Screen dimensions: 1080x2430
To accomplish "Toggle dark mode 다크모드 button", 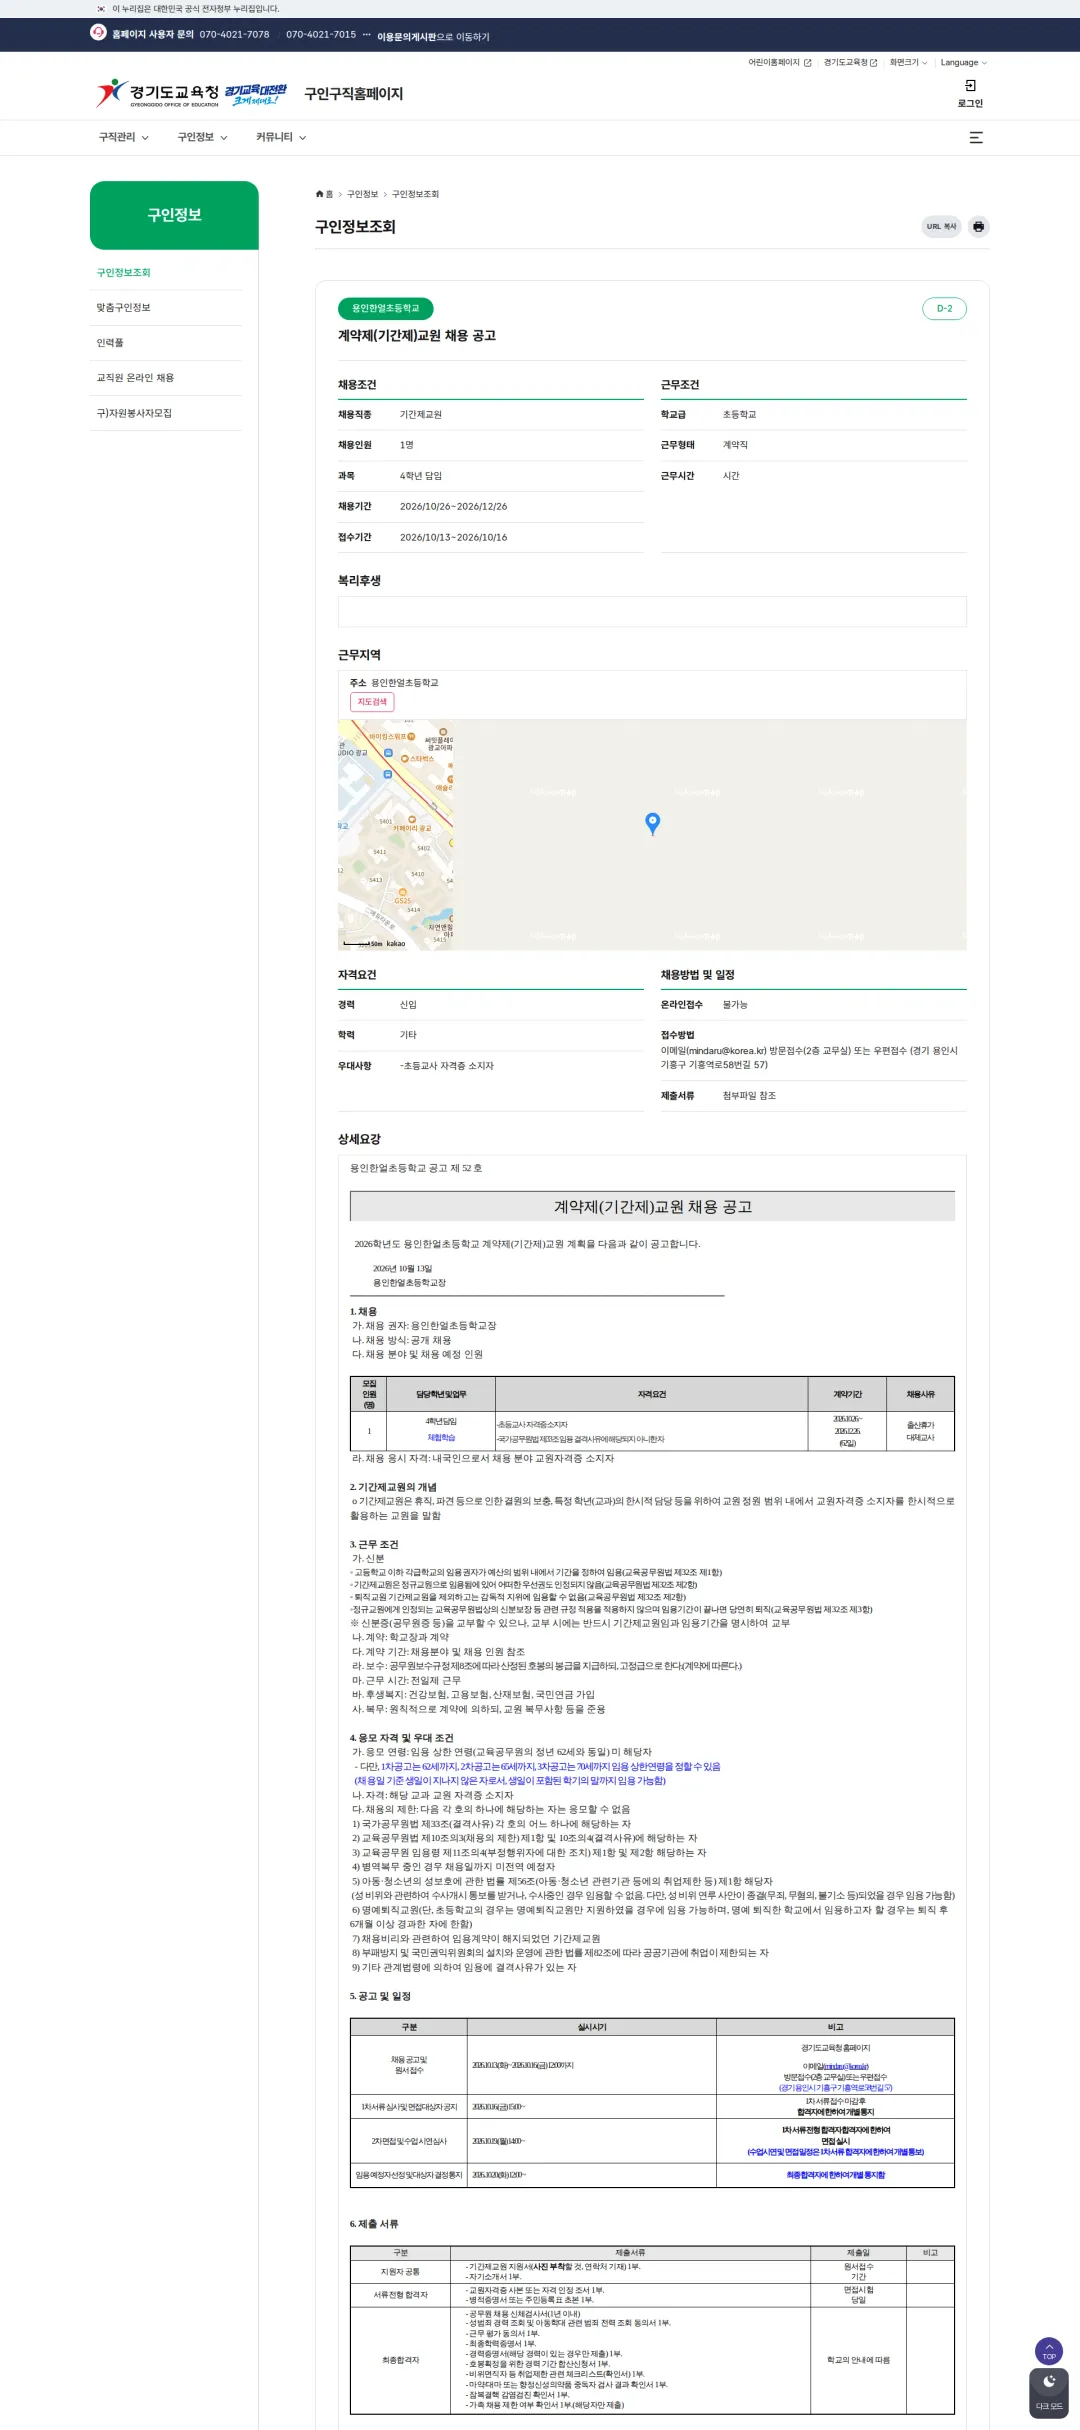I will (1049, 2393).
